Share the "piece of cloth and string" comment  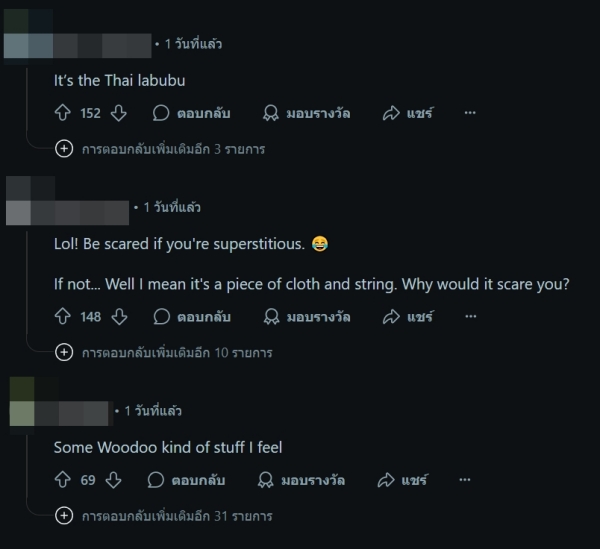pyautogui.click(x=408, y=317)
